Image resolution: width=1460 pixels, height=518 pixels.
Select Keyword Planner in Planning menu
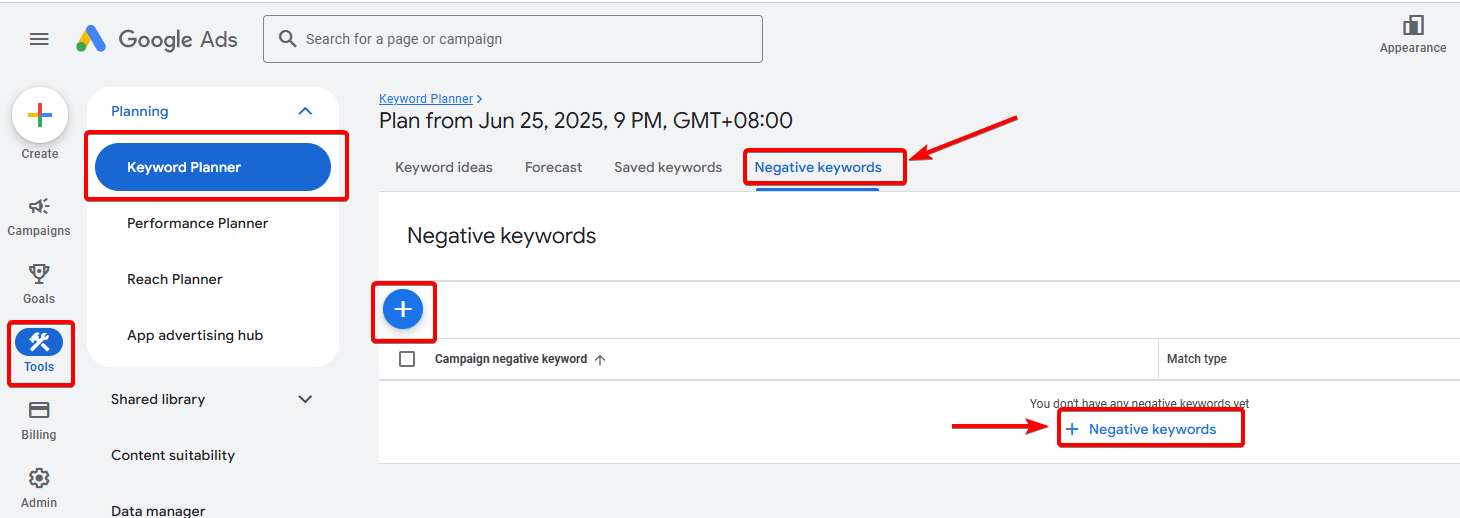coord(213,167)
